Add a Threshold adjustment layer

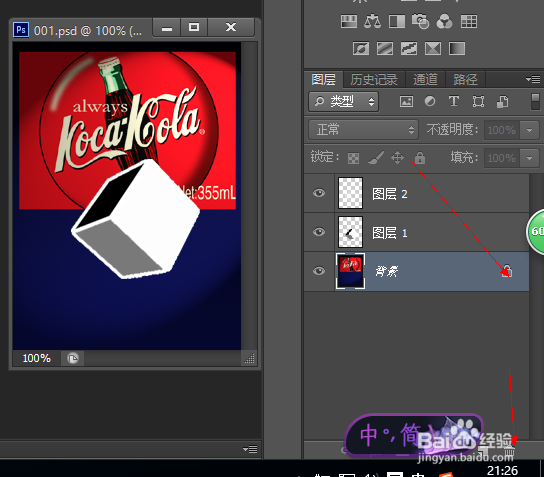tap(409, 48)
